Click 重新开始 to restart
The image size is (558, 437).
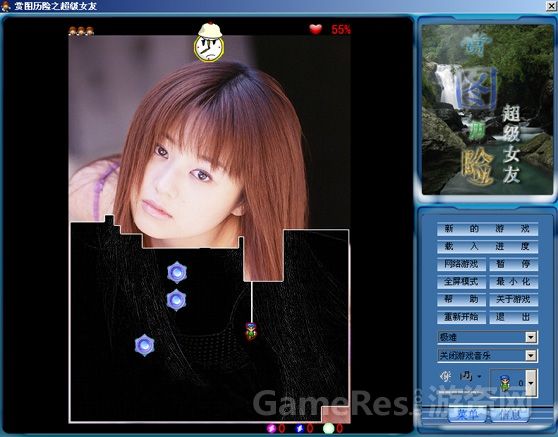point(461,317)
